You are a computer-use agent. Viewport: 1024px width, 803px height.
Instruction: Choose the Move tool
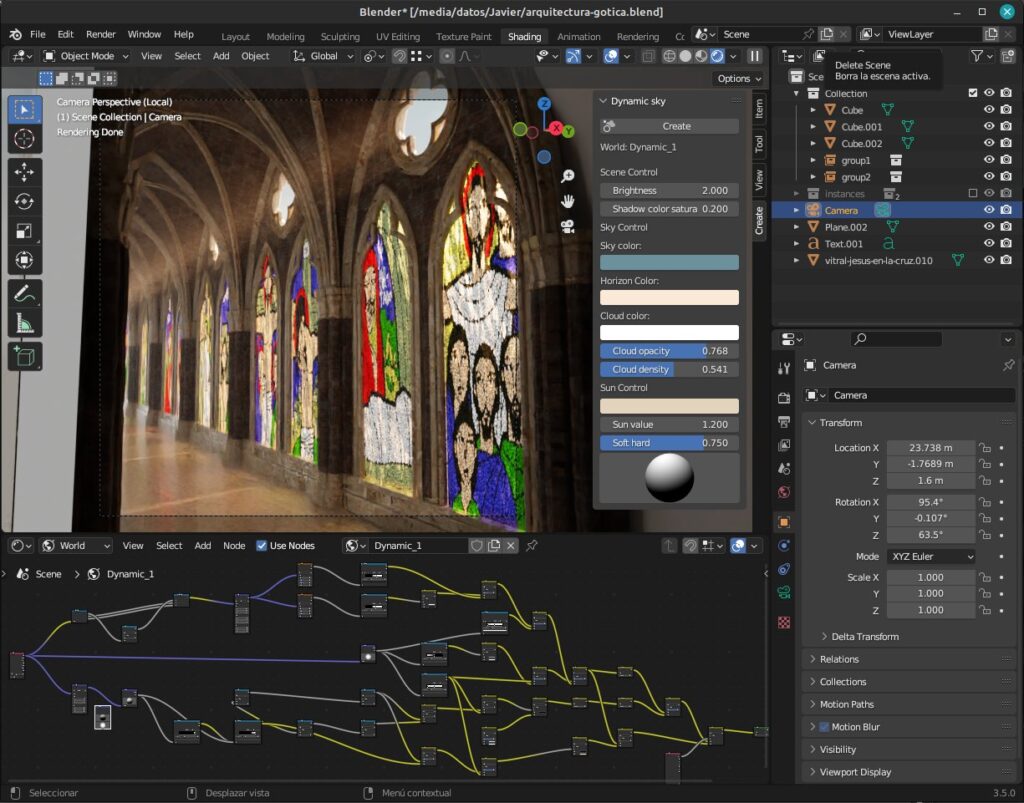click(24, 172)
